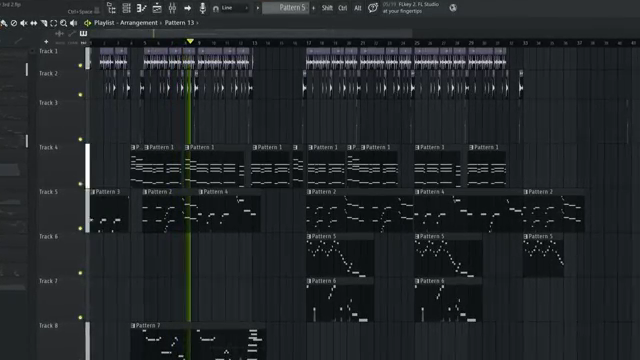Open the Playlist options menu arrow icon
Image resolution: width=640 pixels, height=360 pixels.
(x=87, y=23)
